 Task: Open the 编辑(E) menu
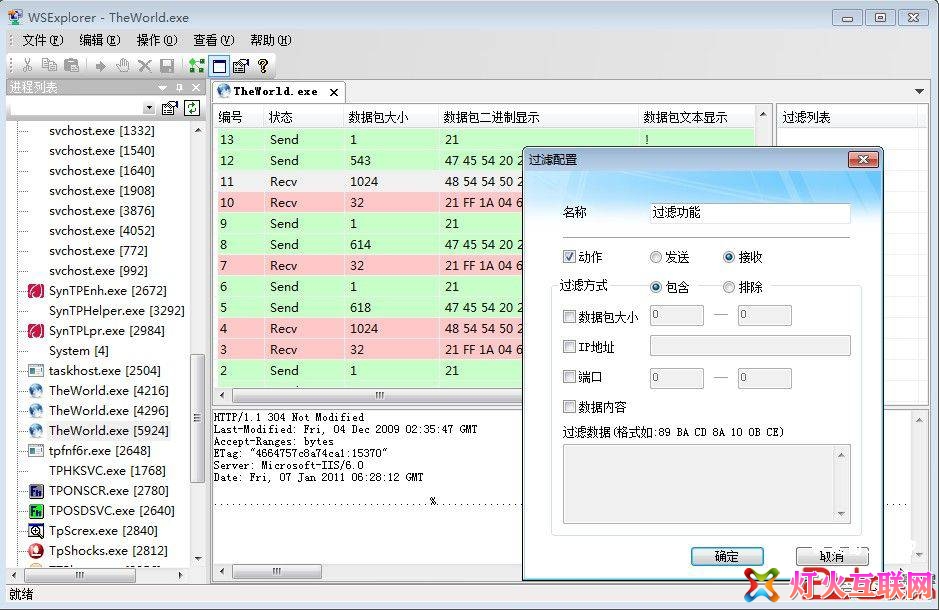coord(99,40)
